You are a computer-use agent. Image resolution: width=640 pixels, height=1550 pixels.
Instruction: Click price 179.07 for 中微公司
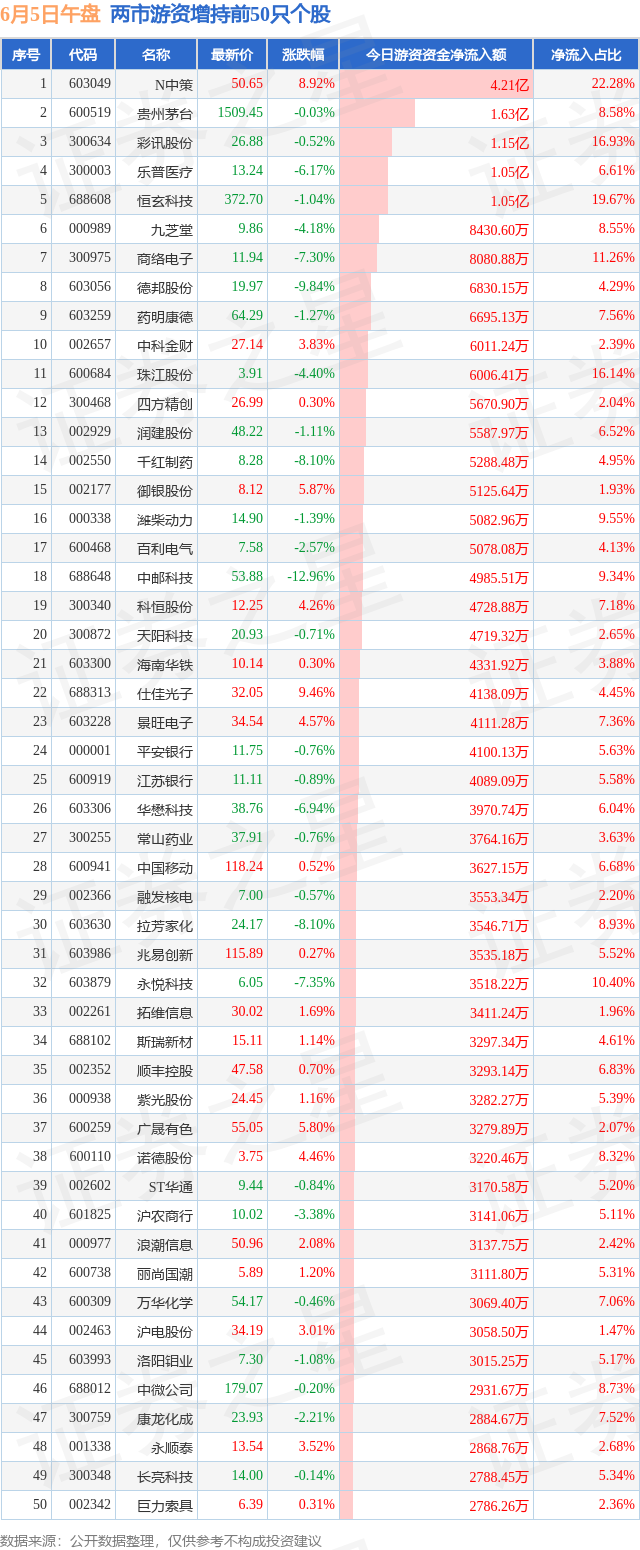click(x=244, y=1389)
